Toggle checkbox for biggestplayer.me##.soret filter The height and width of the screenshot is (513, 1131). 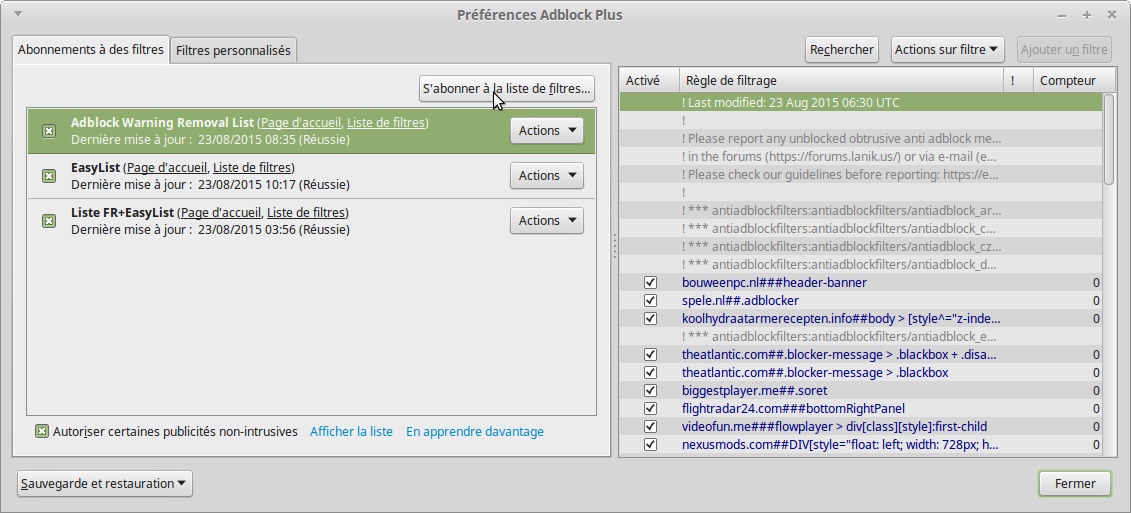point(650,390)
